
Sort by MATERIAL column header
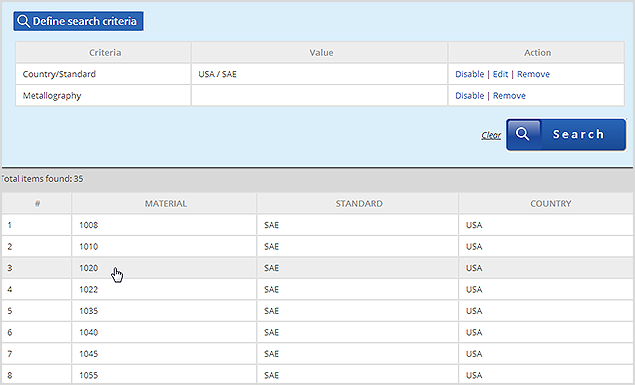(x=164, y=203)
